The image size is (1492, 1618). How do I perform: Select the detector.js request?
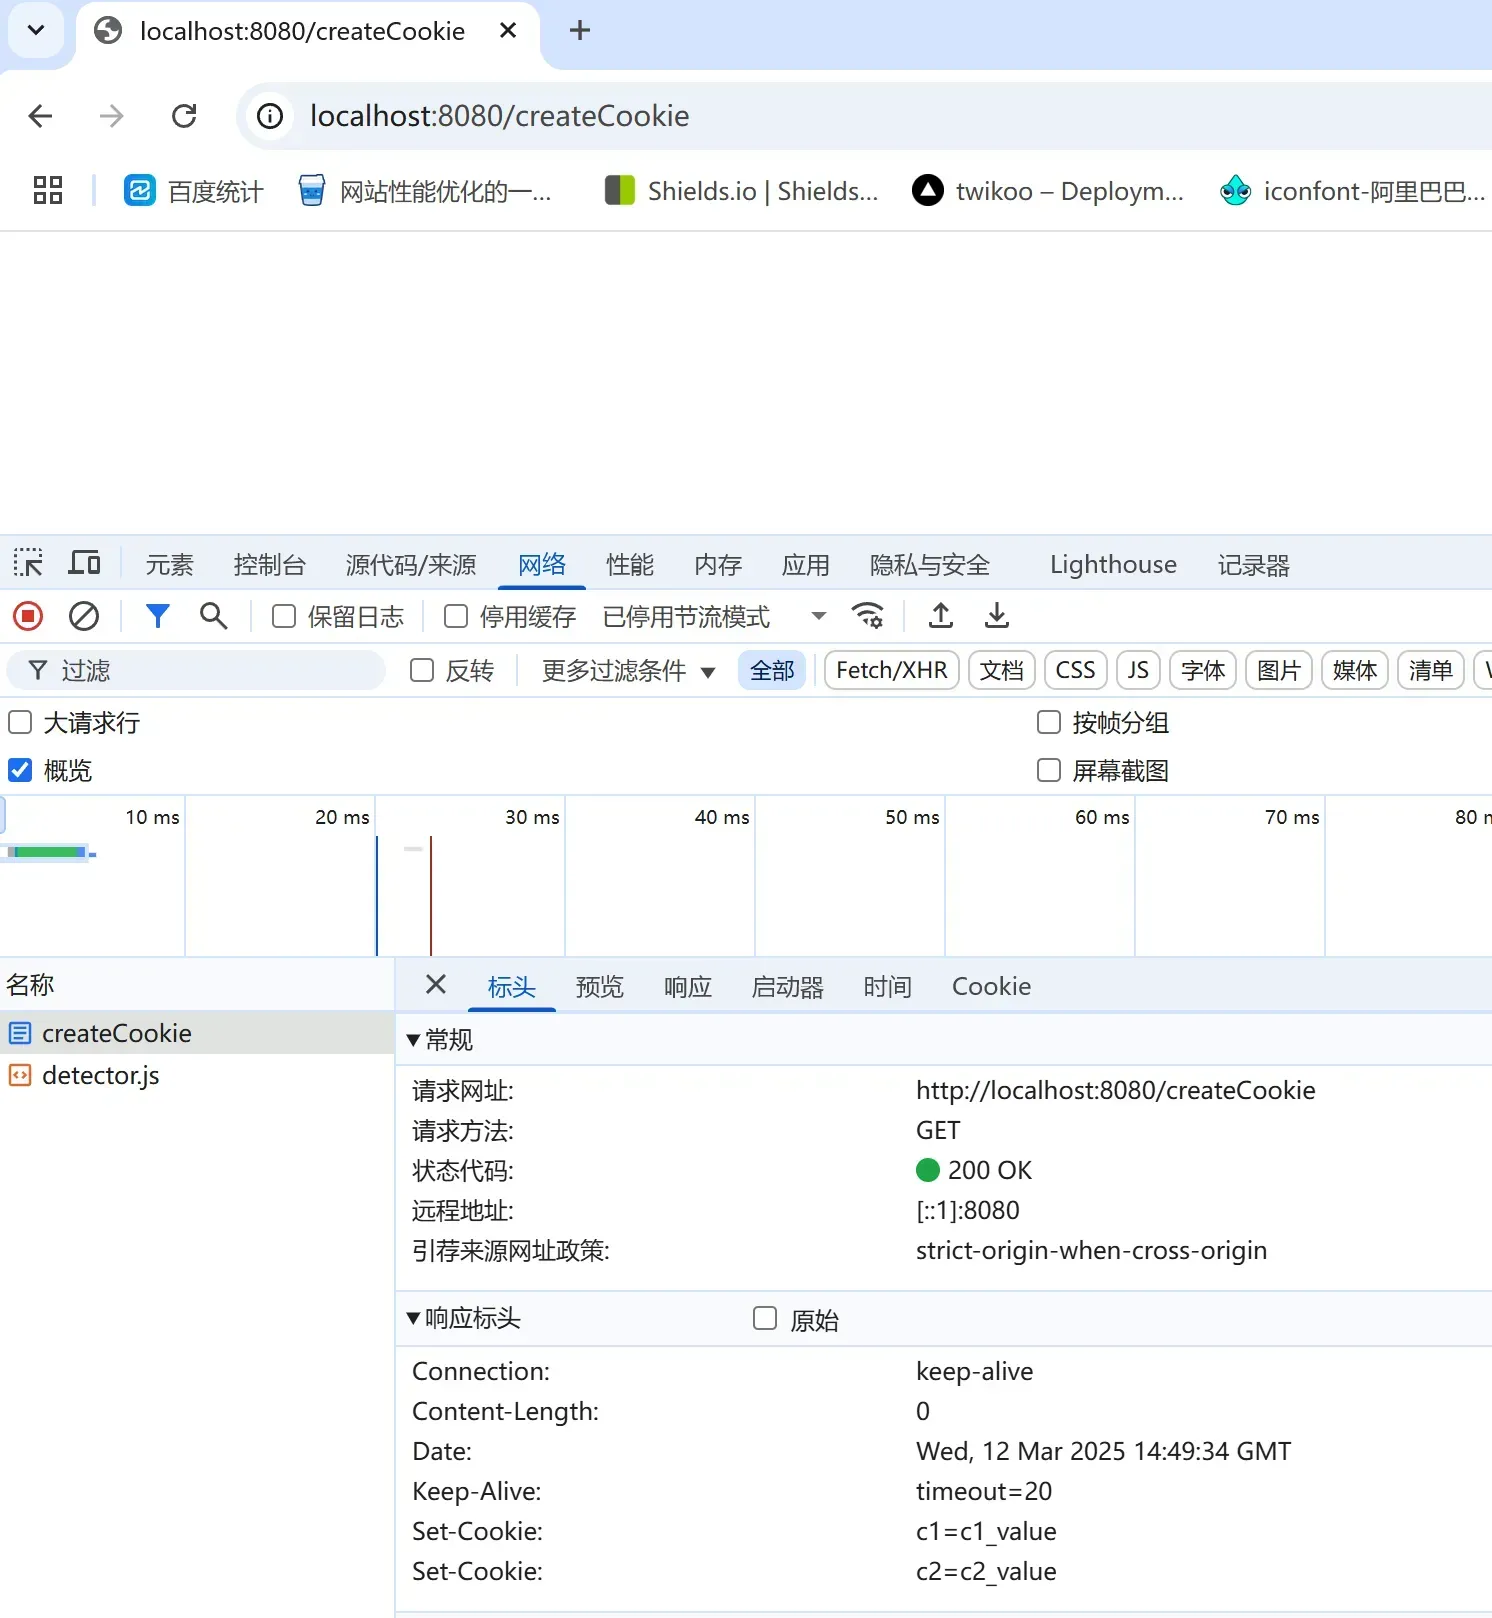coord(100,1075)
